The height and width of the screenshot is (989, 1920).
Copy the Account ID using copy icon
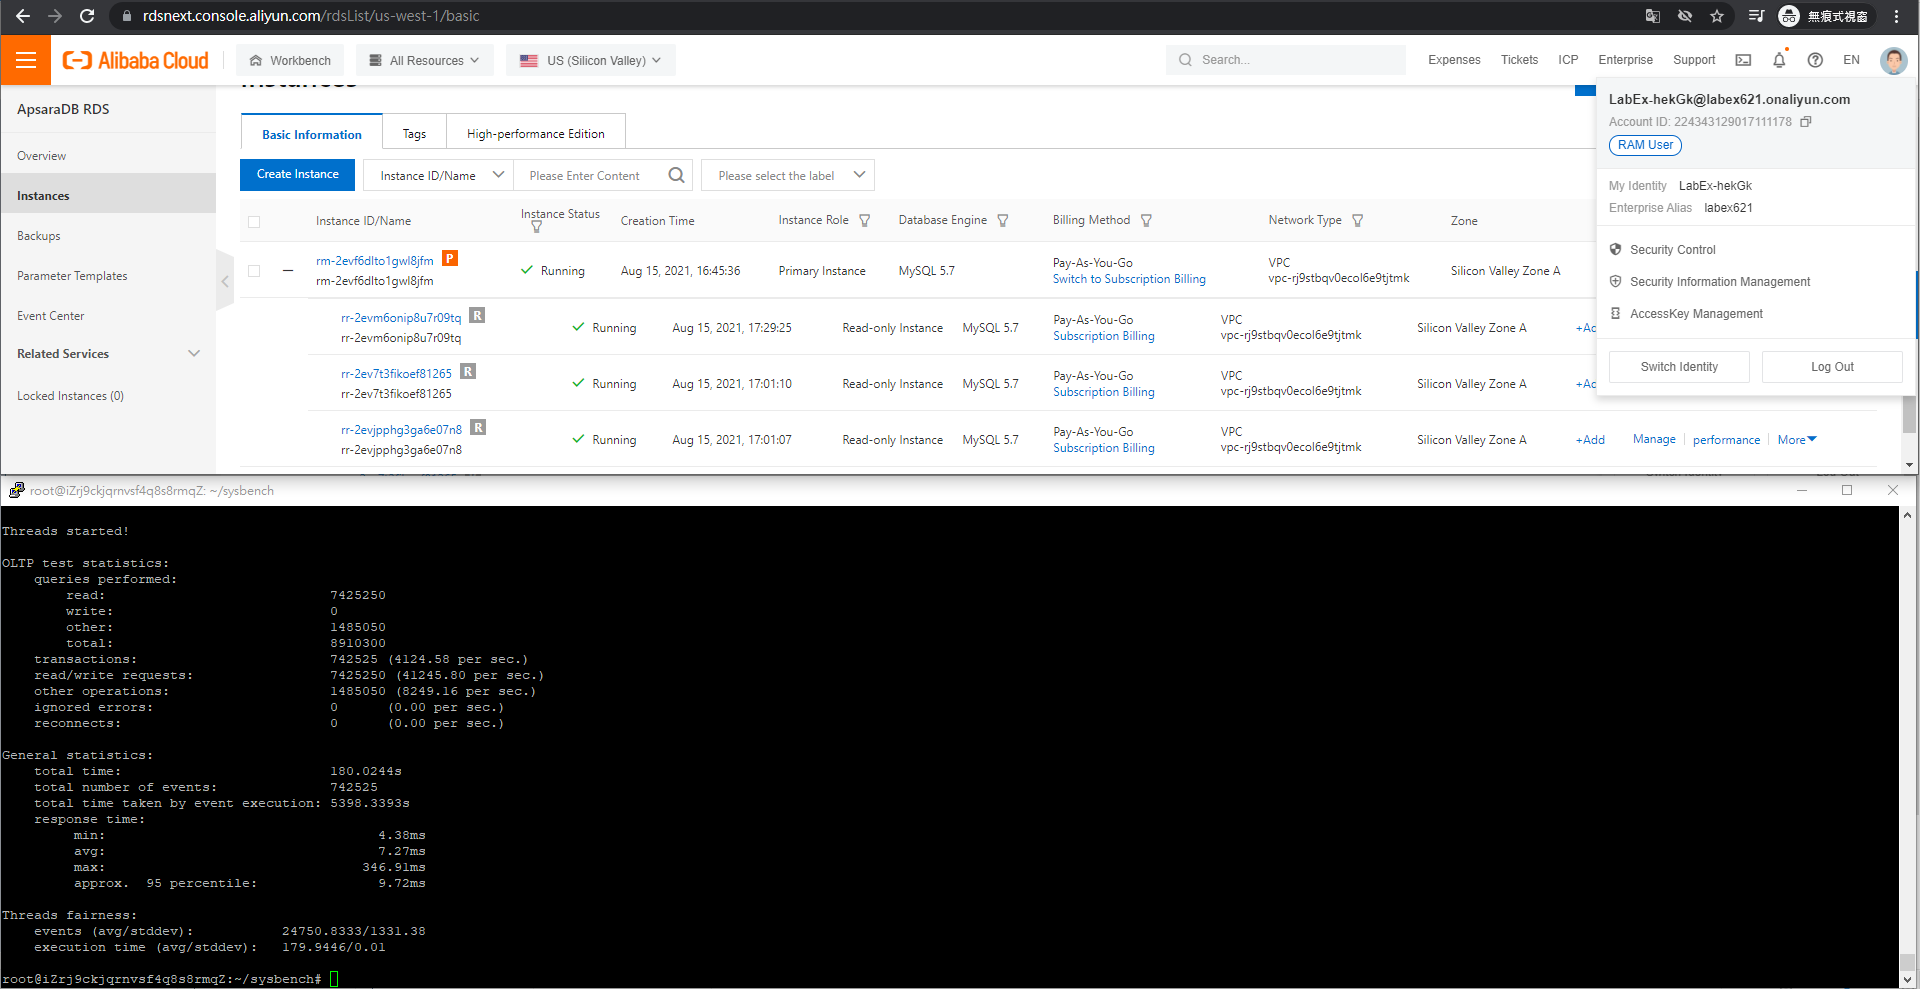pos(1806,122)
